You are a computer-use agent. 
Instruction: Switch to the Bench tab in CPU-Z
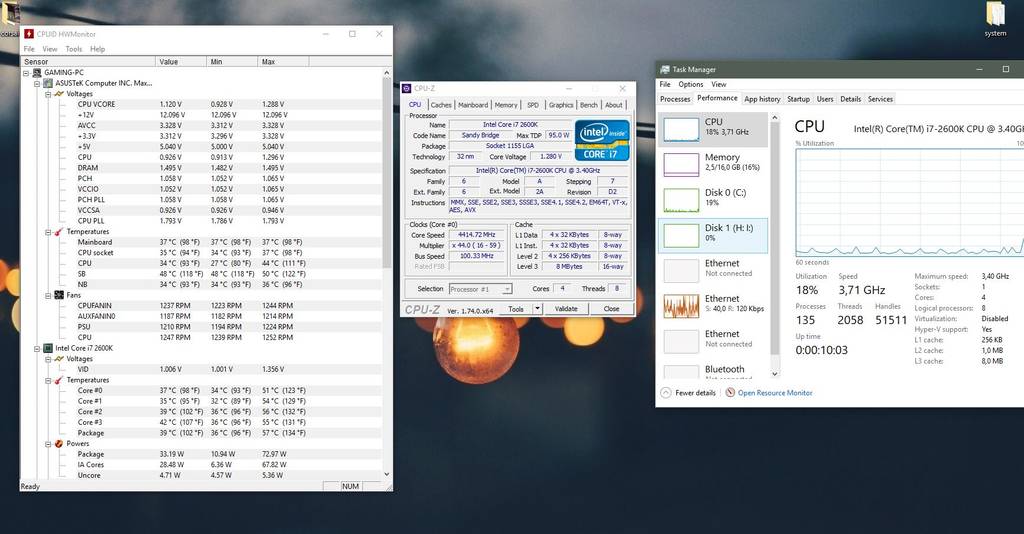tap(588, 105)
